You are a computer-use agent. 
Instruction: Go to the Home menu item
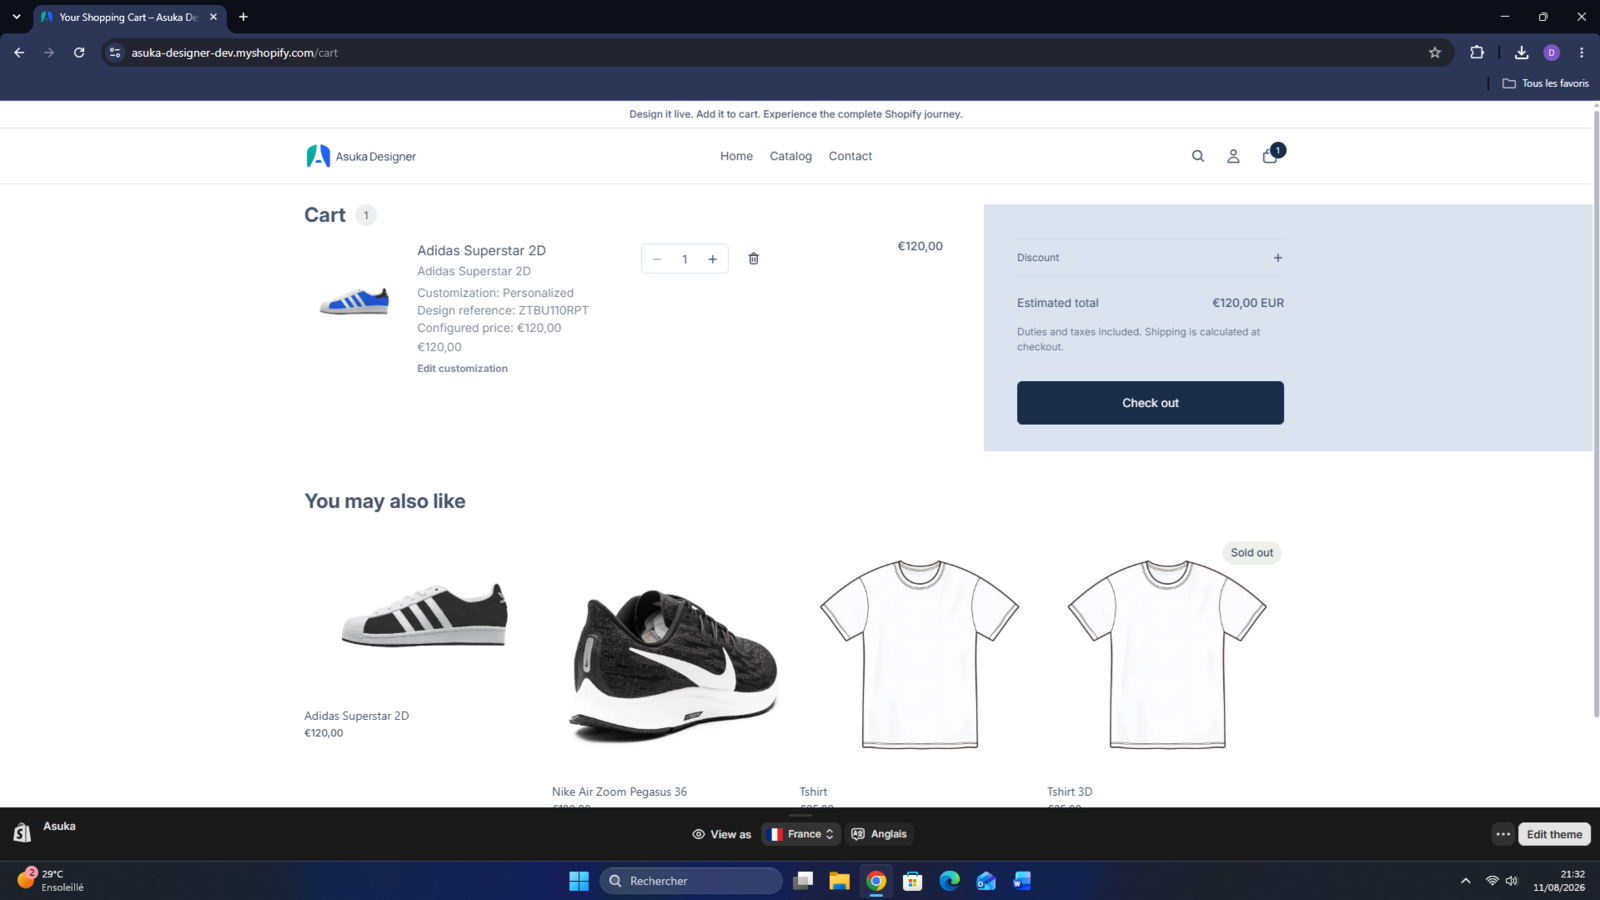pos(736,156)
